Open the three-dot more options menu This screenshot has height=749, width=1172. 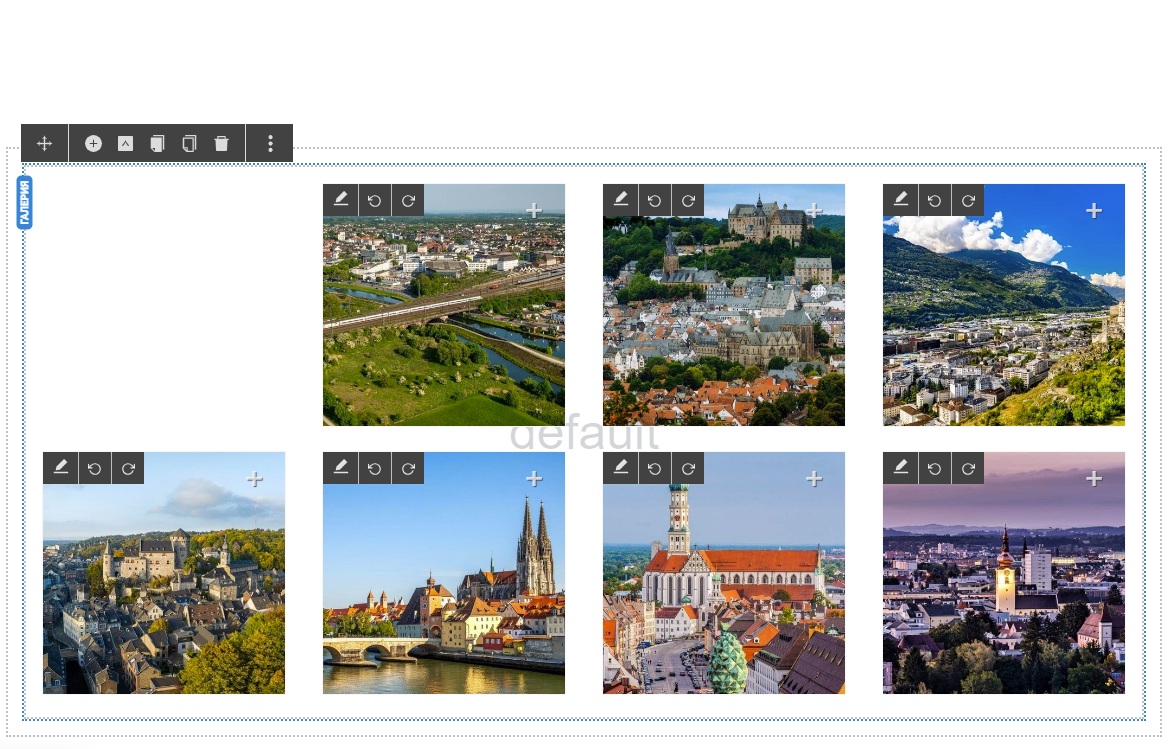tap(270, 143)
